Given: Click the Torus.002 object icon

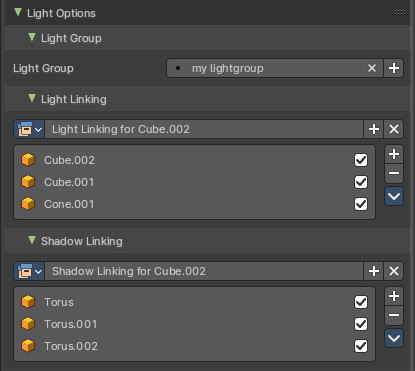Looking at the screenshot, I should 28,346.
